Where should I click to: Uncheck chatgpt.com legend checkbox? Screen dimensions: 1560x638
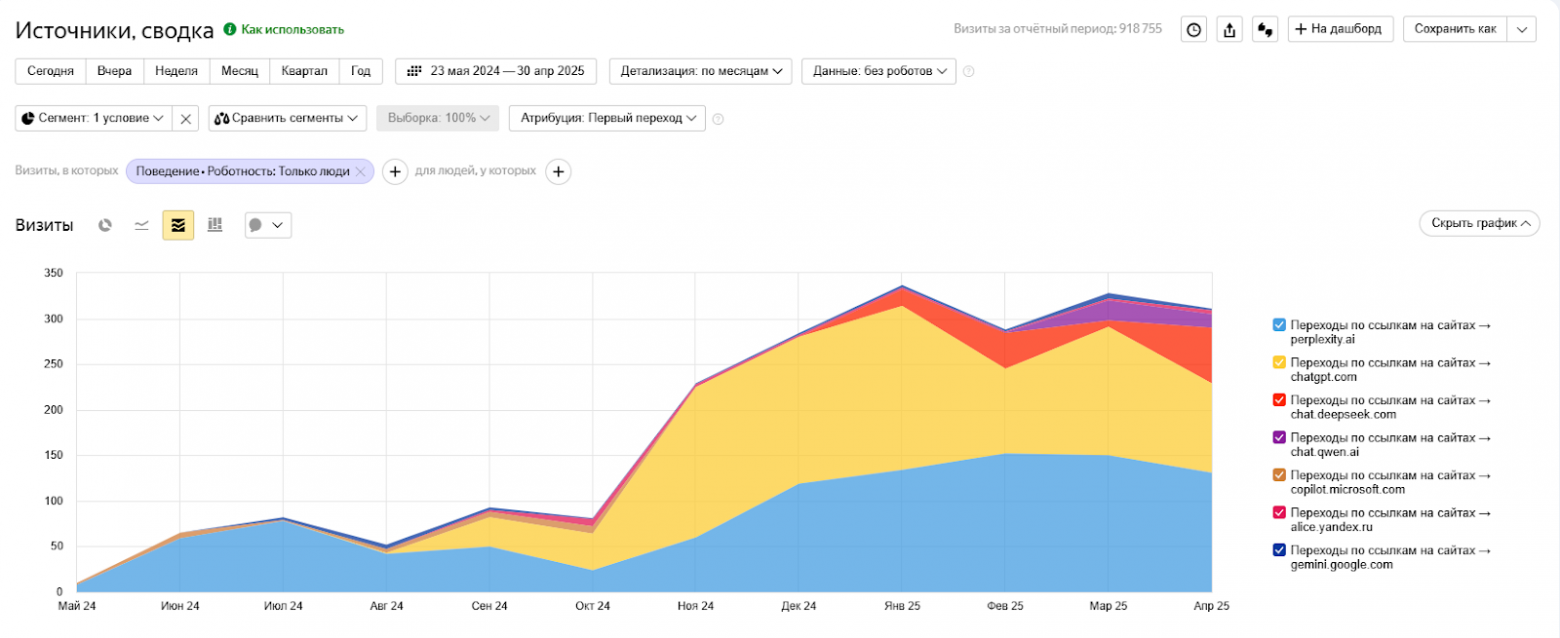[x=1279, y=362]
